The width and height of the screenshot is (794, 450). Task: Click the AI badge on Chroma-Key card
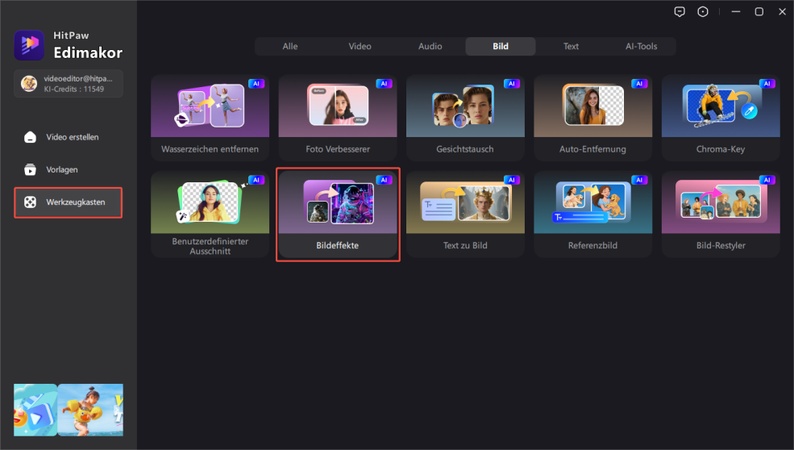pos(767,84)
